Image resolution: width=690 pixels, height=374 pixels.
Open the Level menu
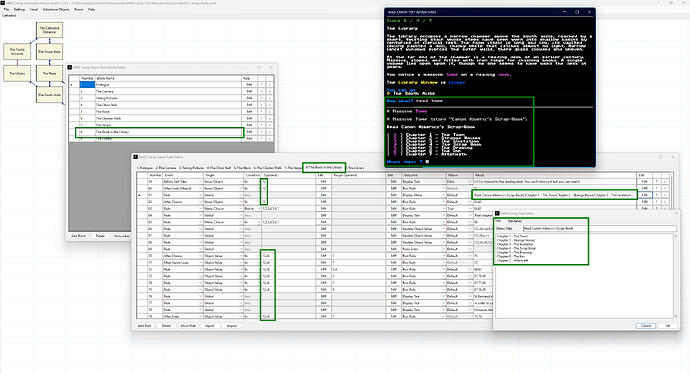[34, 9]
